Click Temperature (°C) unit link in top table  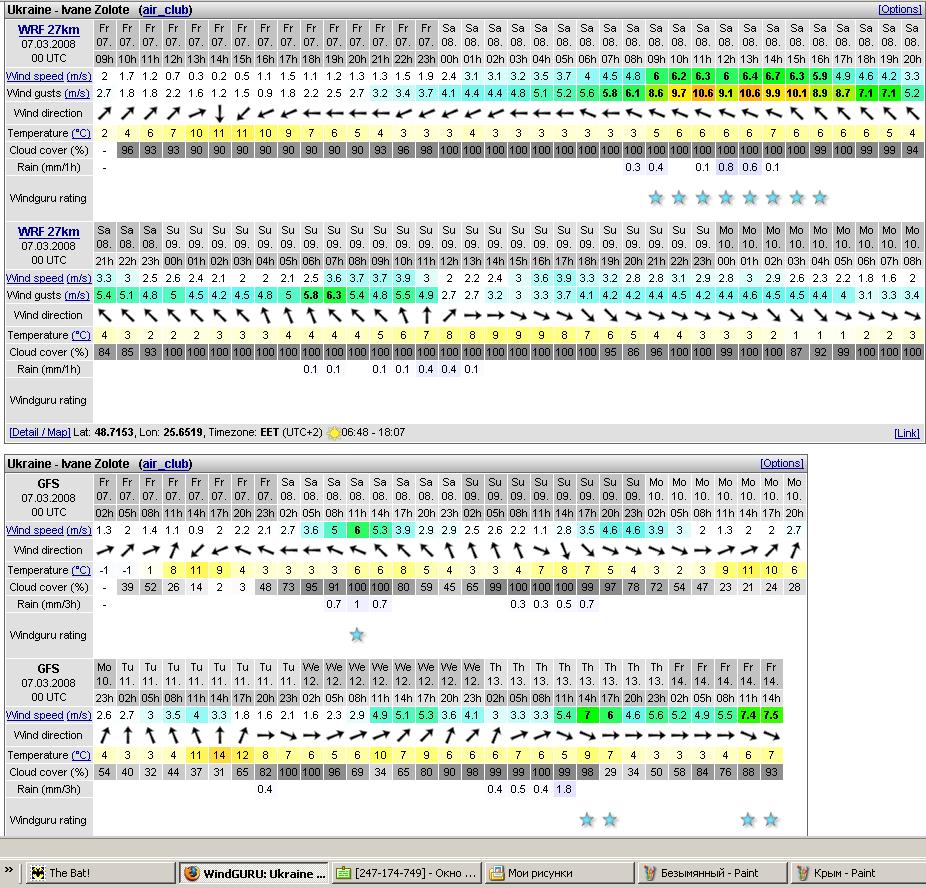[80, 133]
